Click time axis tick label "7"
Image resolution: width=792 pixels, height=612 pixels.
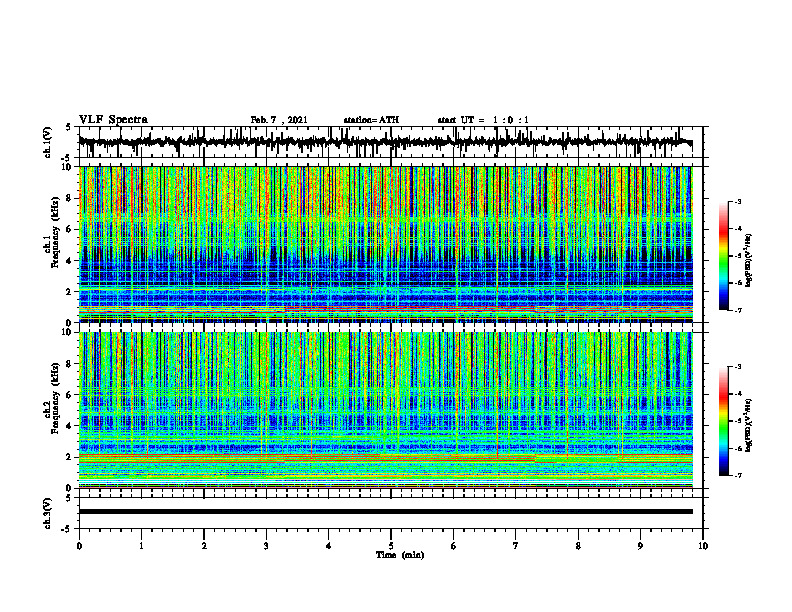(x=516, y=546)
